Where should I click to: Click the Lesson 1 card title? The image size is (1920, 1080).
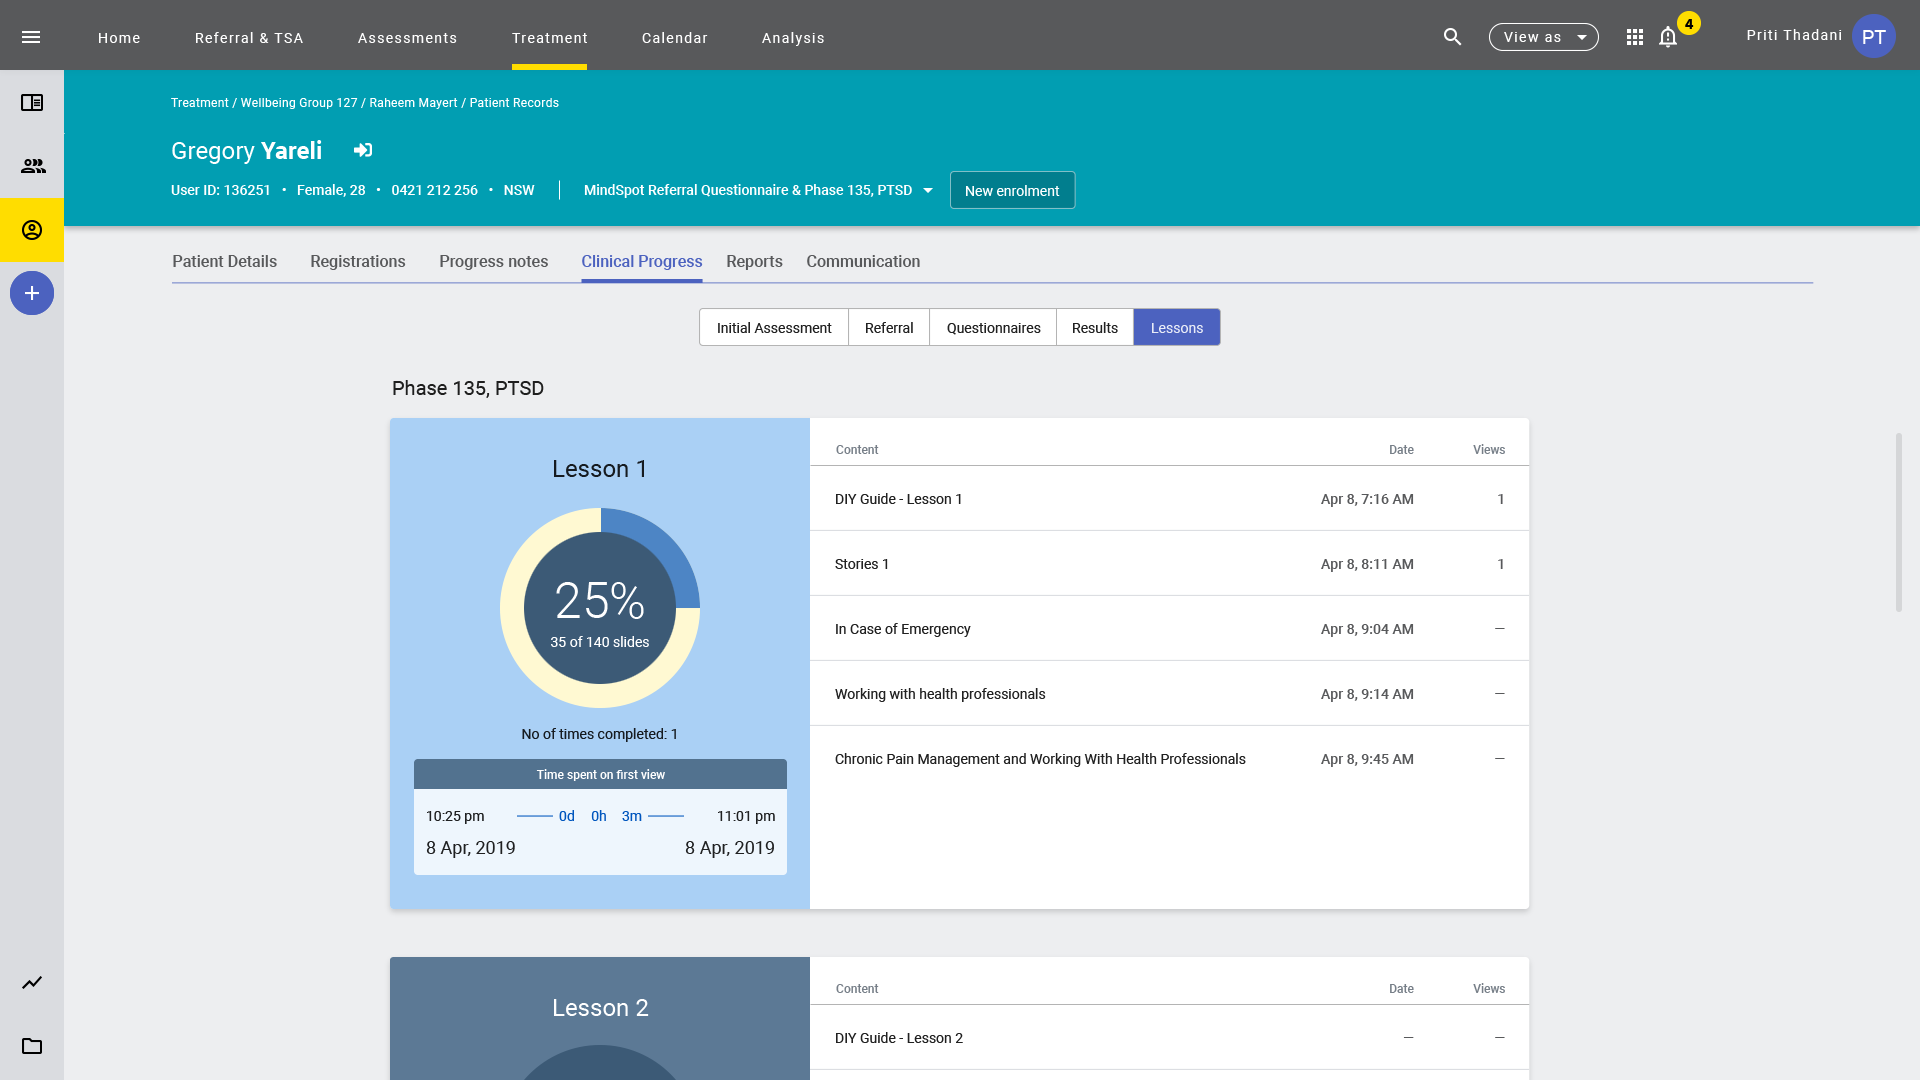[600, 469]
